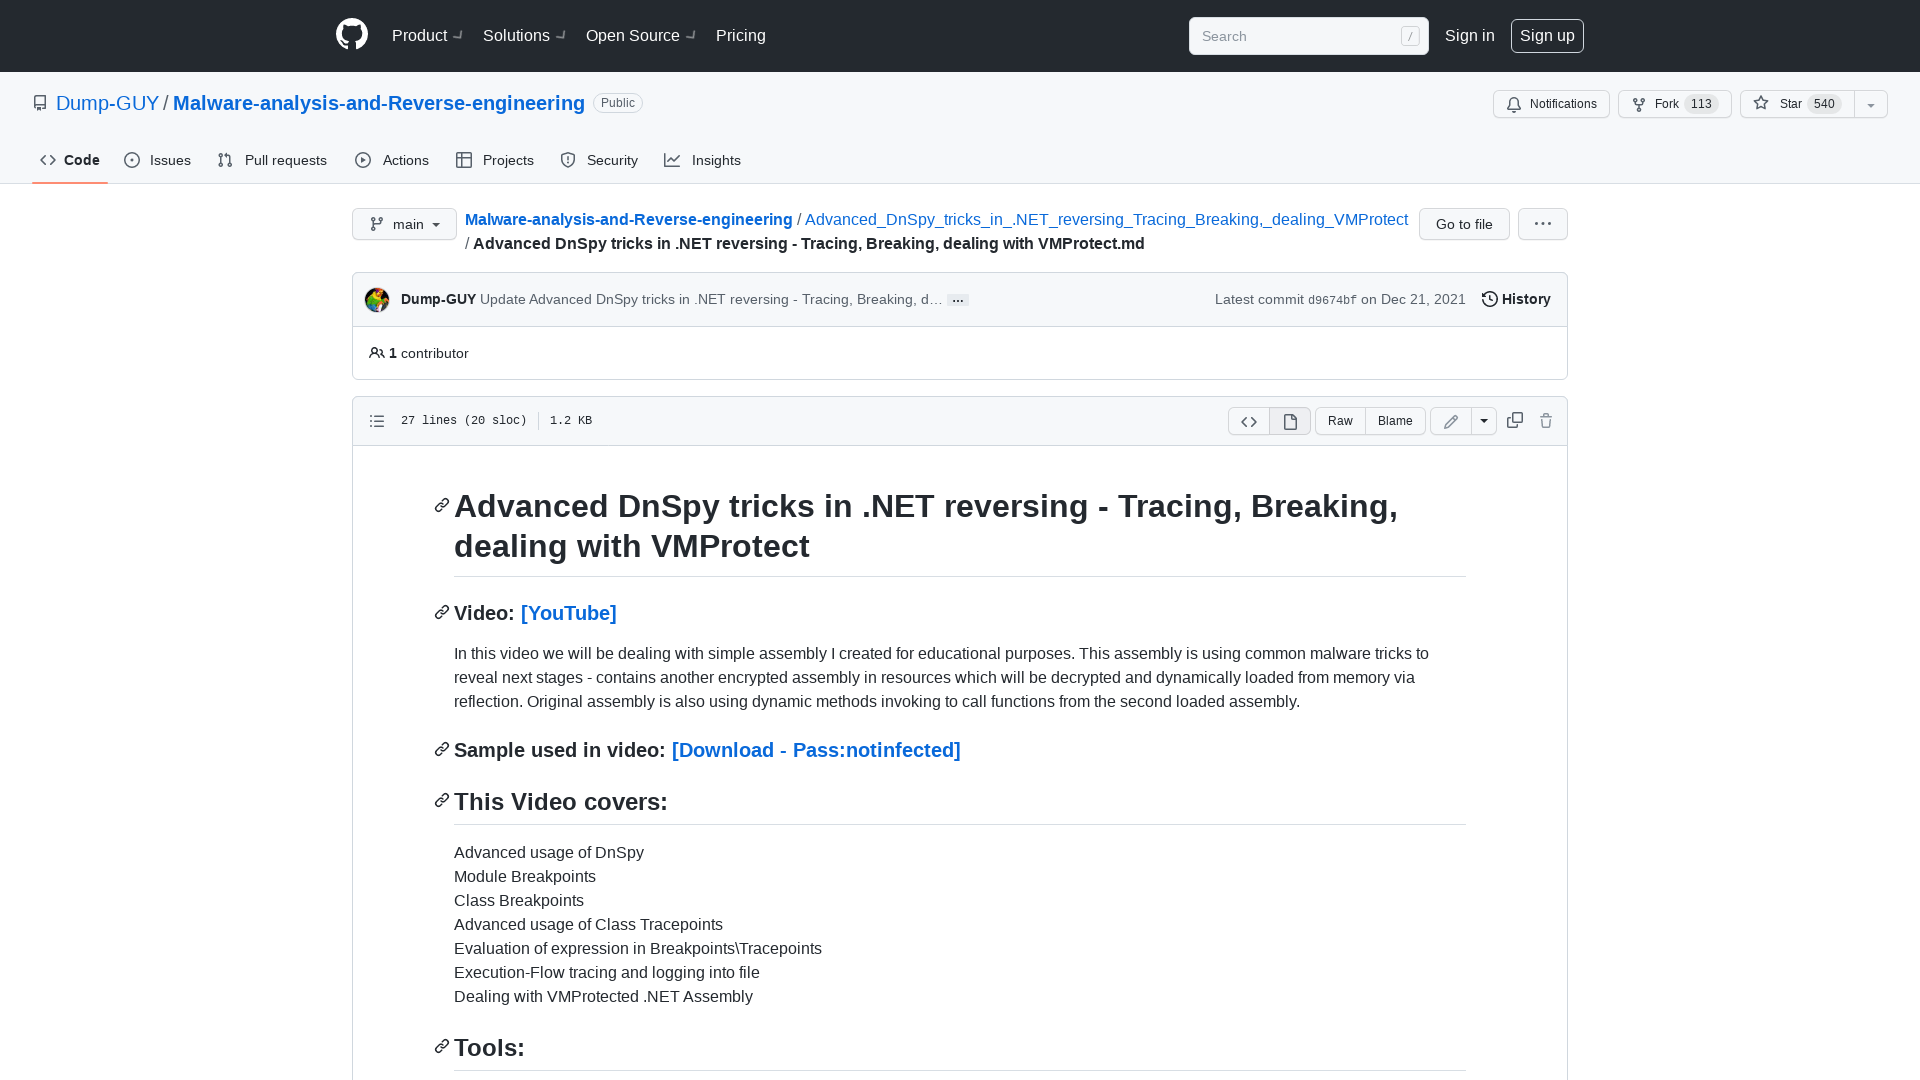Click anchor link beside Tools heading
This screenshot has height=1080, width=1920.
click(x=442, y=1046)
